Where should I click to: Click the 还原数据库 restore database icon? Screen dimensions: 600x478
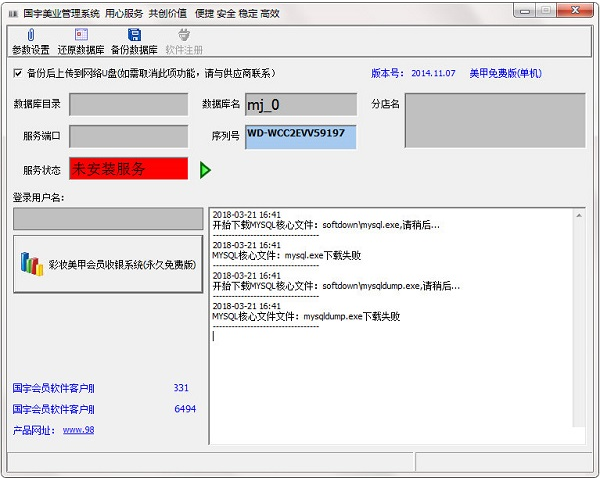(x=81, y=35)
